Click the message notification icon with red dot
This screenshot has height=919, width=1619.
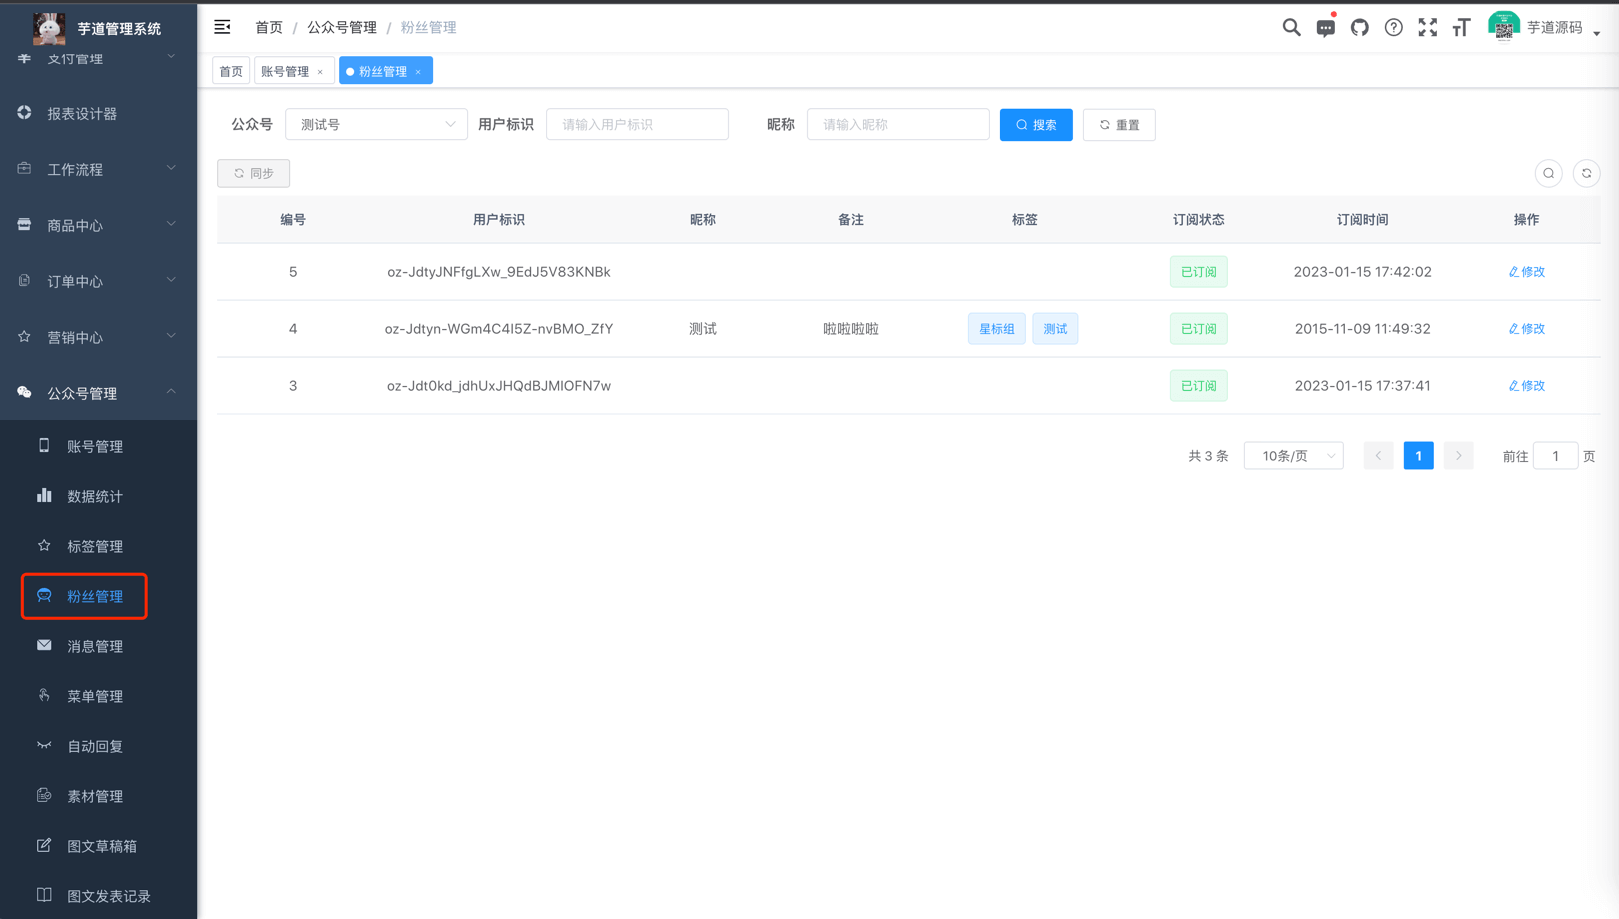tap(1325, 27)
